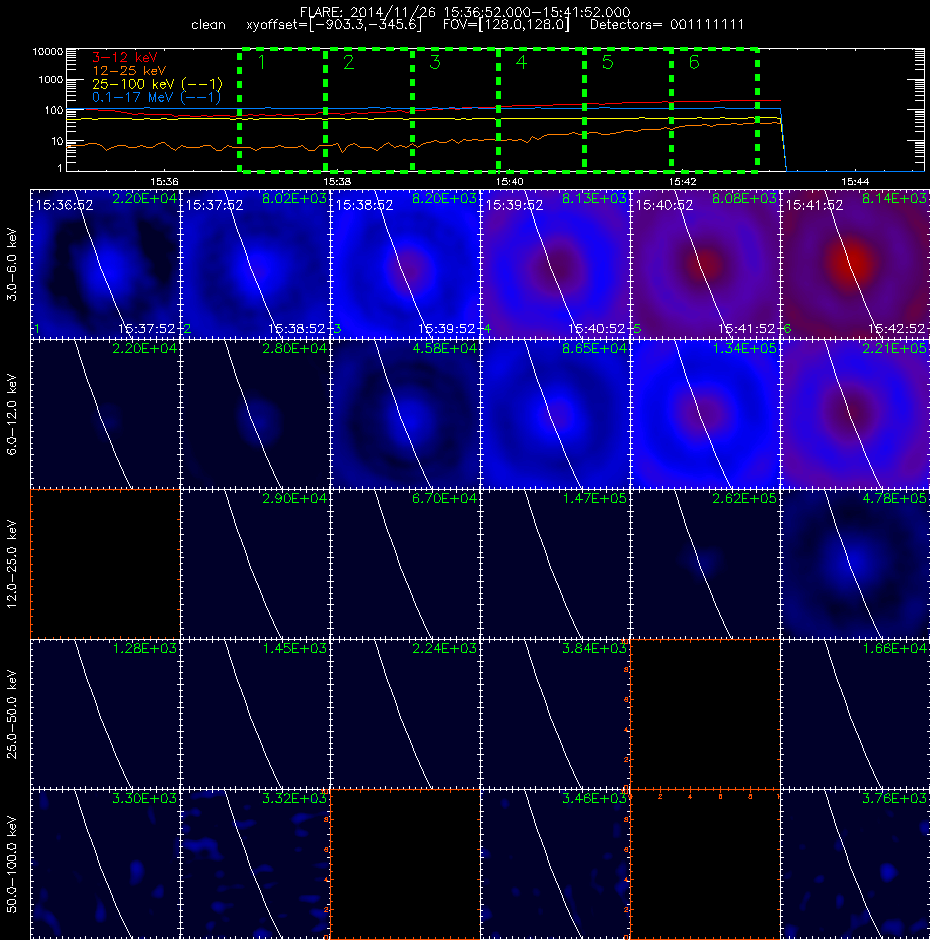Click the Detectors= 001111111 header text
The height and width of the screenshot is (940, 930).
(667, 25)
